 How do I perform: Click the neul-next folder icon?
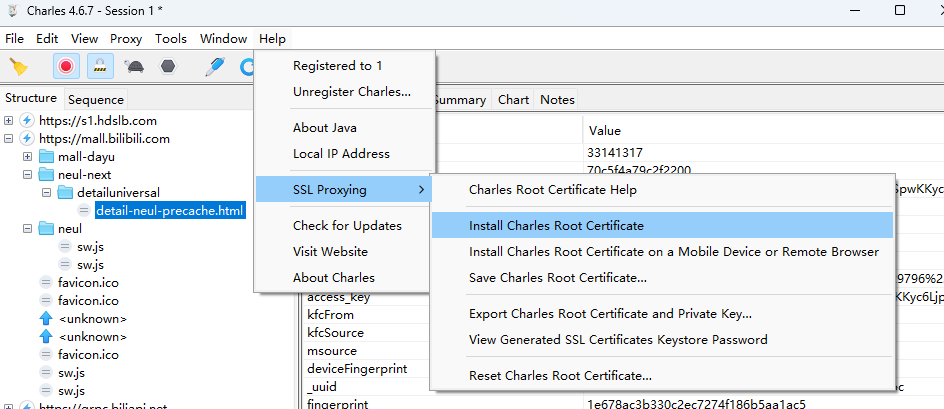[x=46, y=175]
